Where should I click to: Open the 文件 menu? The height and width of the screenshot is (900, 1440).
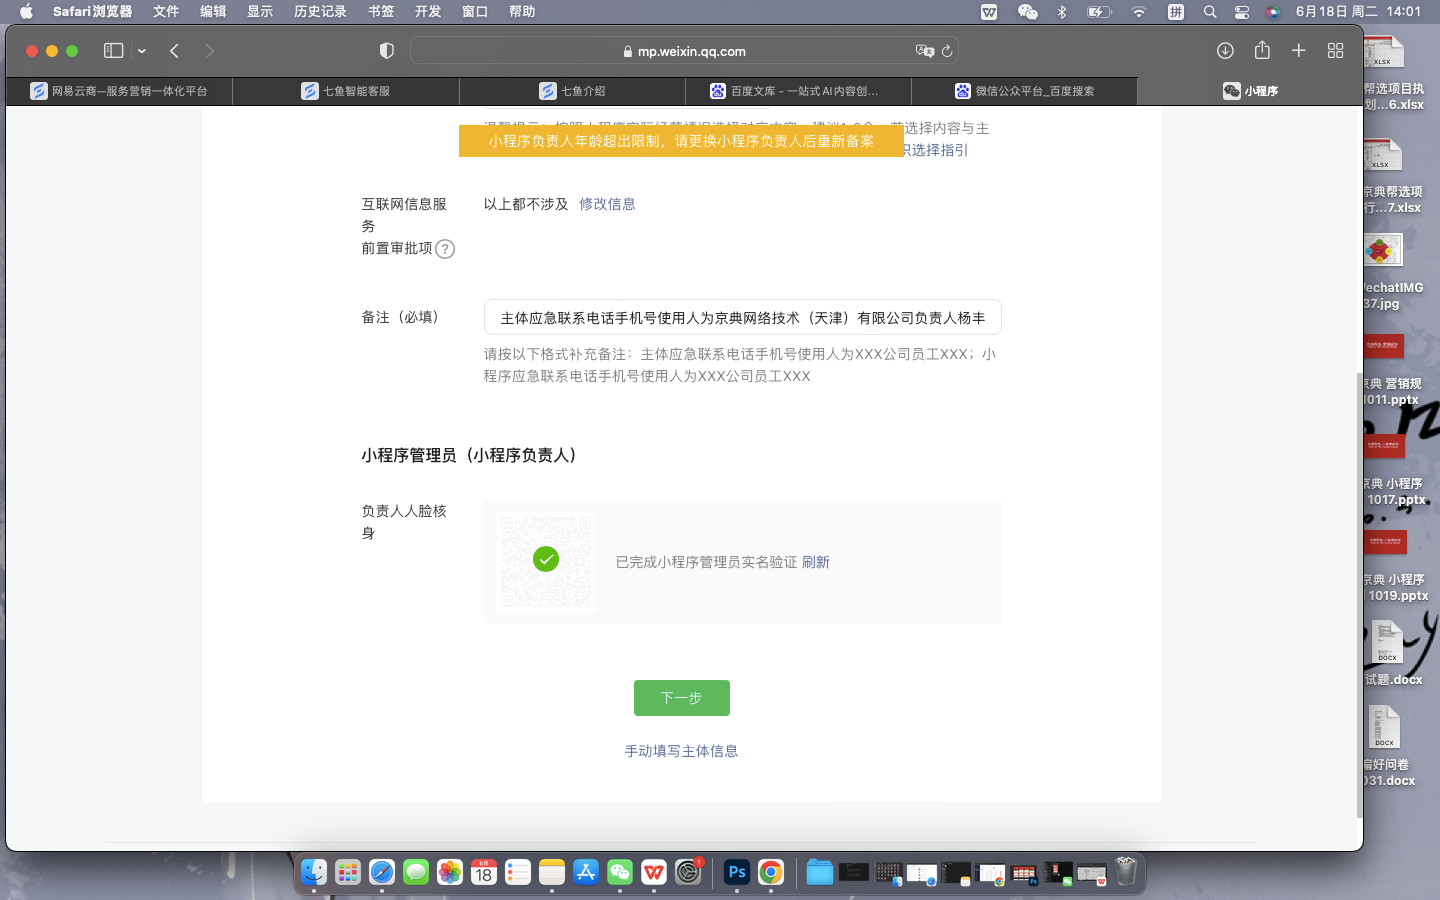(166, 12)
